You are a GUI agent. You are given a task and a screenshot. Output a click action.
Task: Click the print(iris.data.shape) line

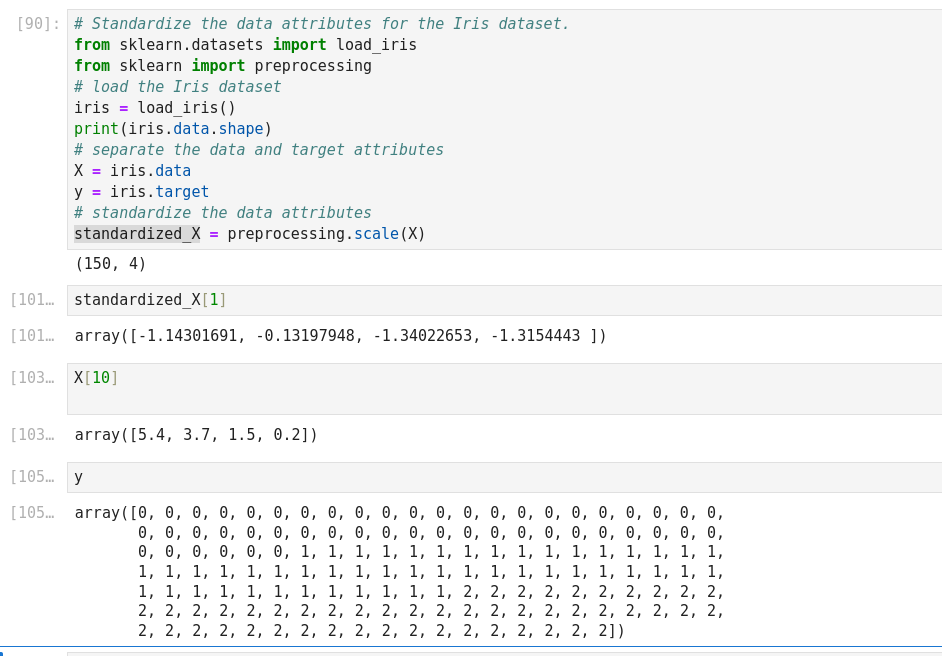click(x=173, y=129)
